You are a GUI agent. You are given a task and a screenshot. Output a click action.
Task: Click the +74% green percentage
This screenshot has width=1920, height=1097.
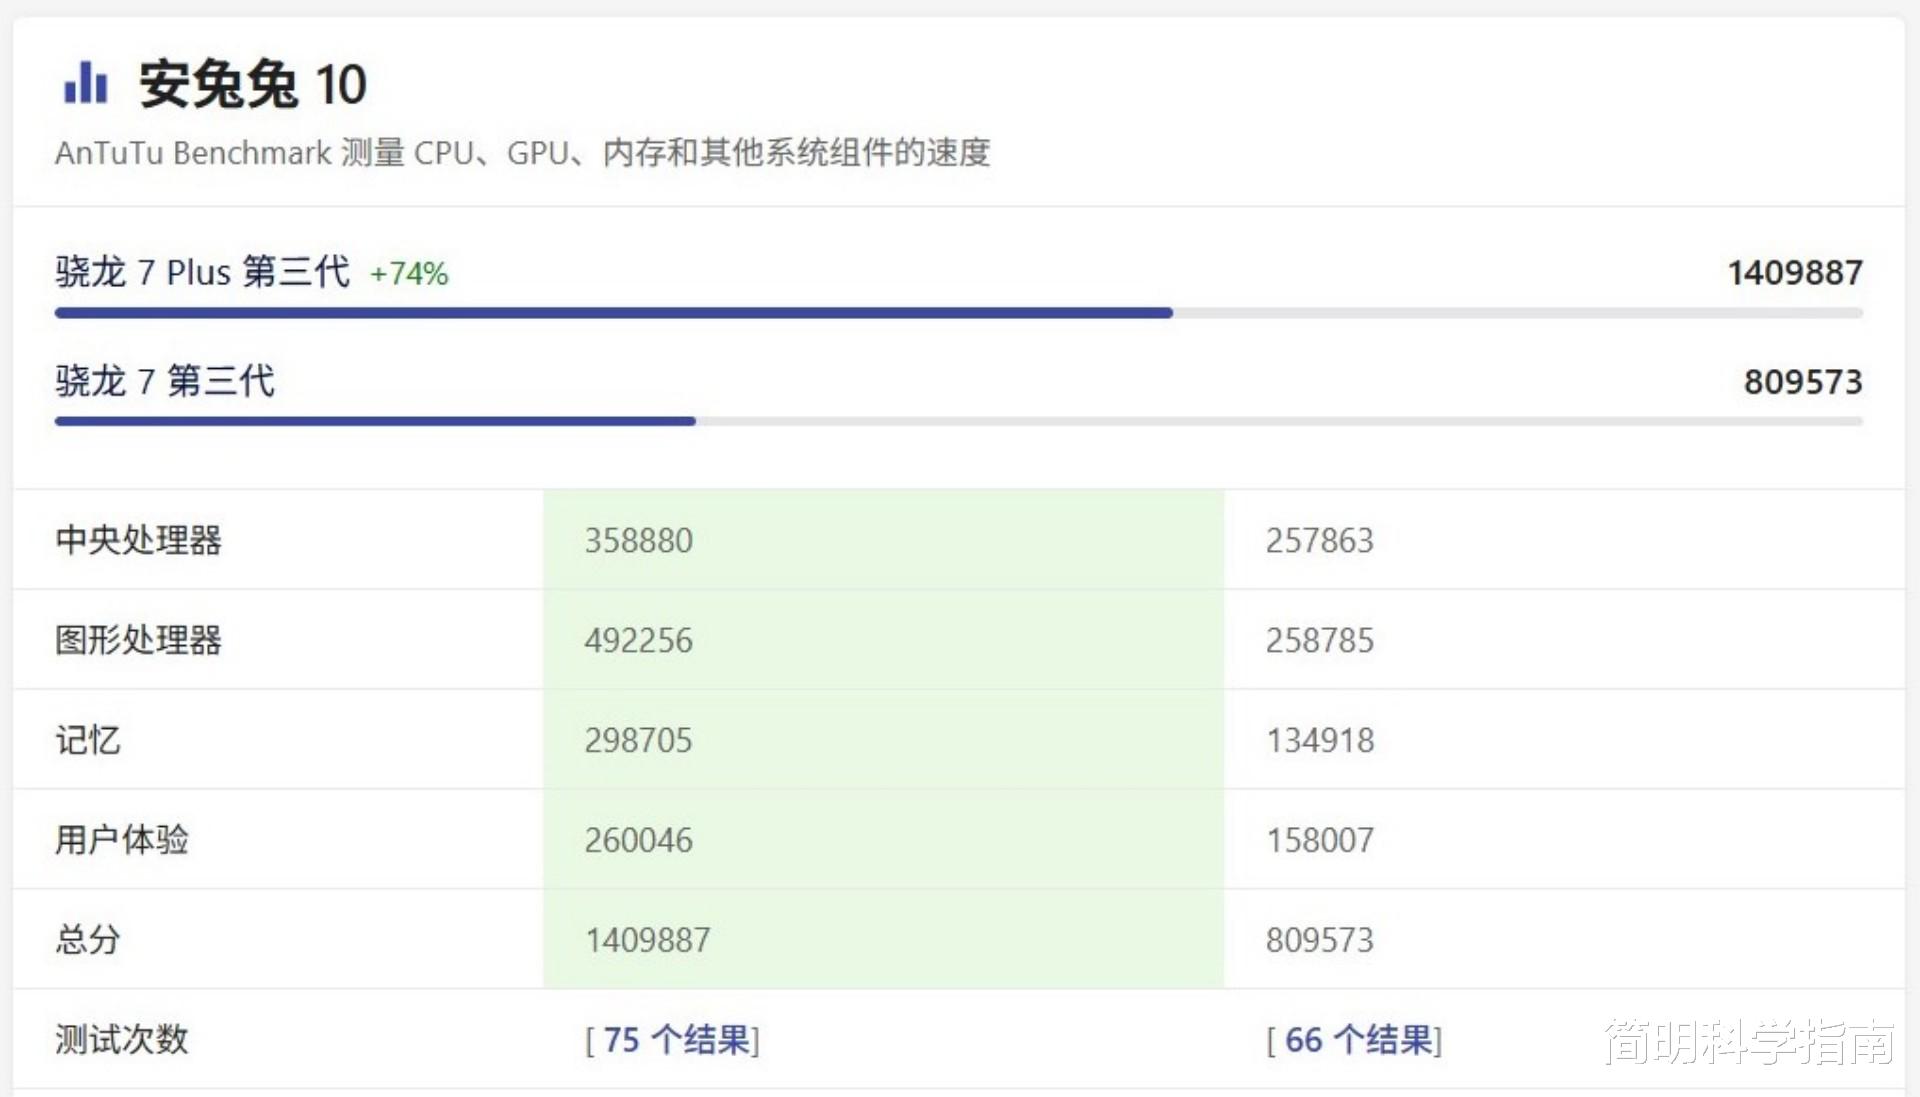(409, 274)
